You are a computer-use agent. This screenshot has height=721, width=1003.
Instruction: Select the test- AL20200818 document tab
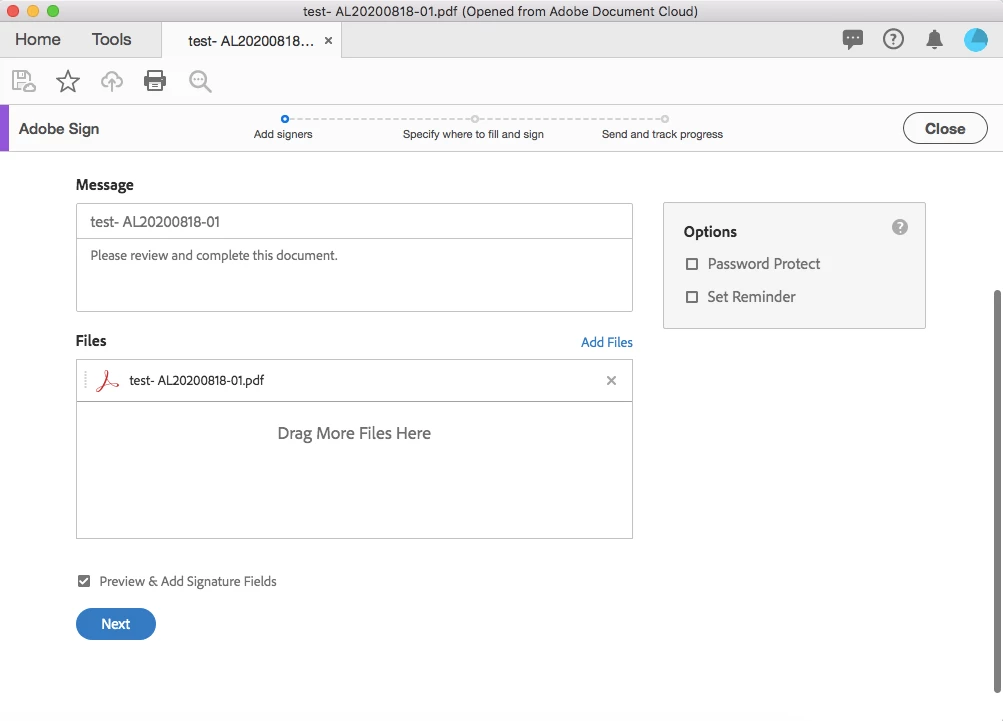251,41
